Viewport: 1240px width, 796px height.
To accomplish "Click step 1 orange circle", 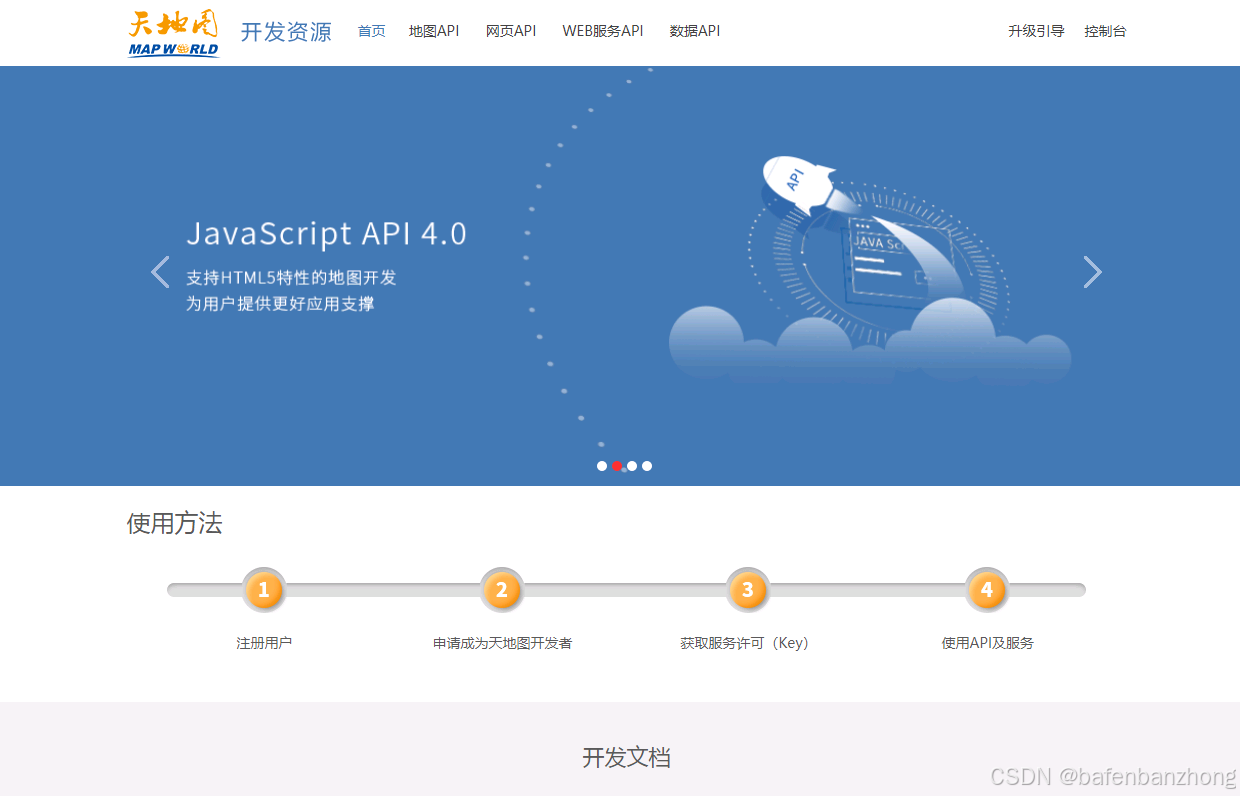I will tap(264, 590).
